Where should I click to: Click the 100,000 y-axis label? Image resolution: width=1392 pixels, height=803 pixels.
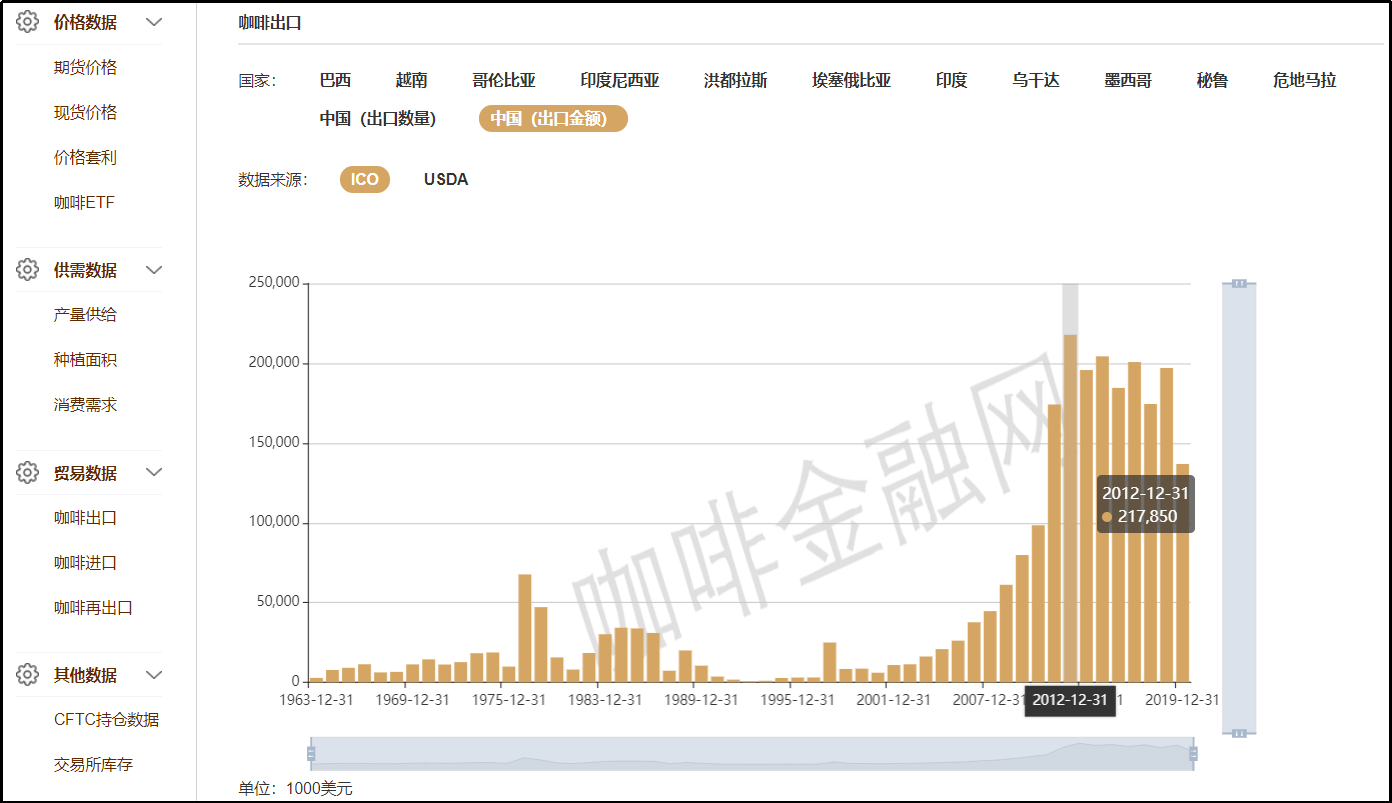tap(273, 522)
